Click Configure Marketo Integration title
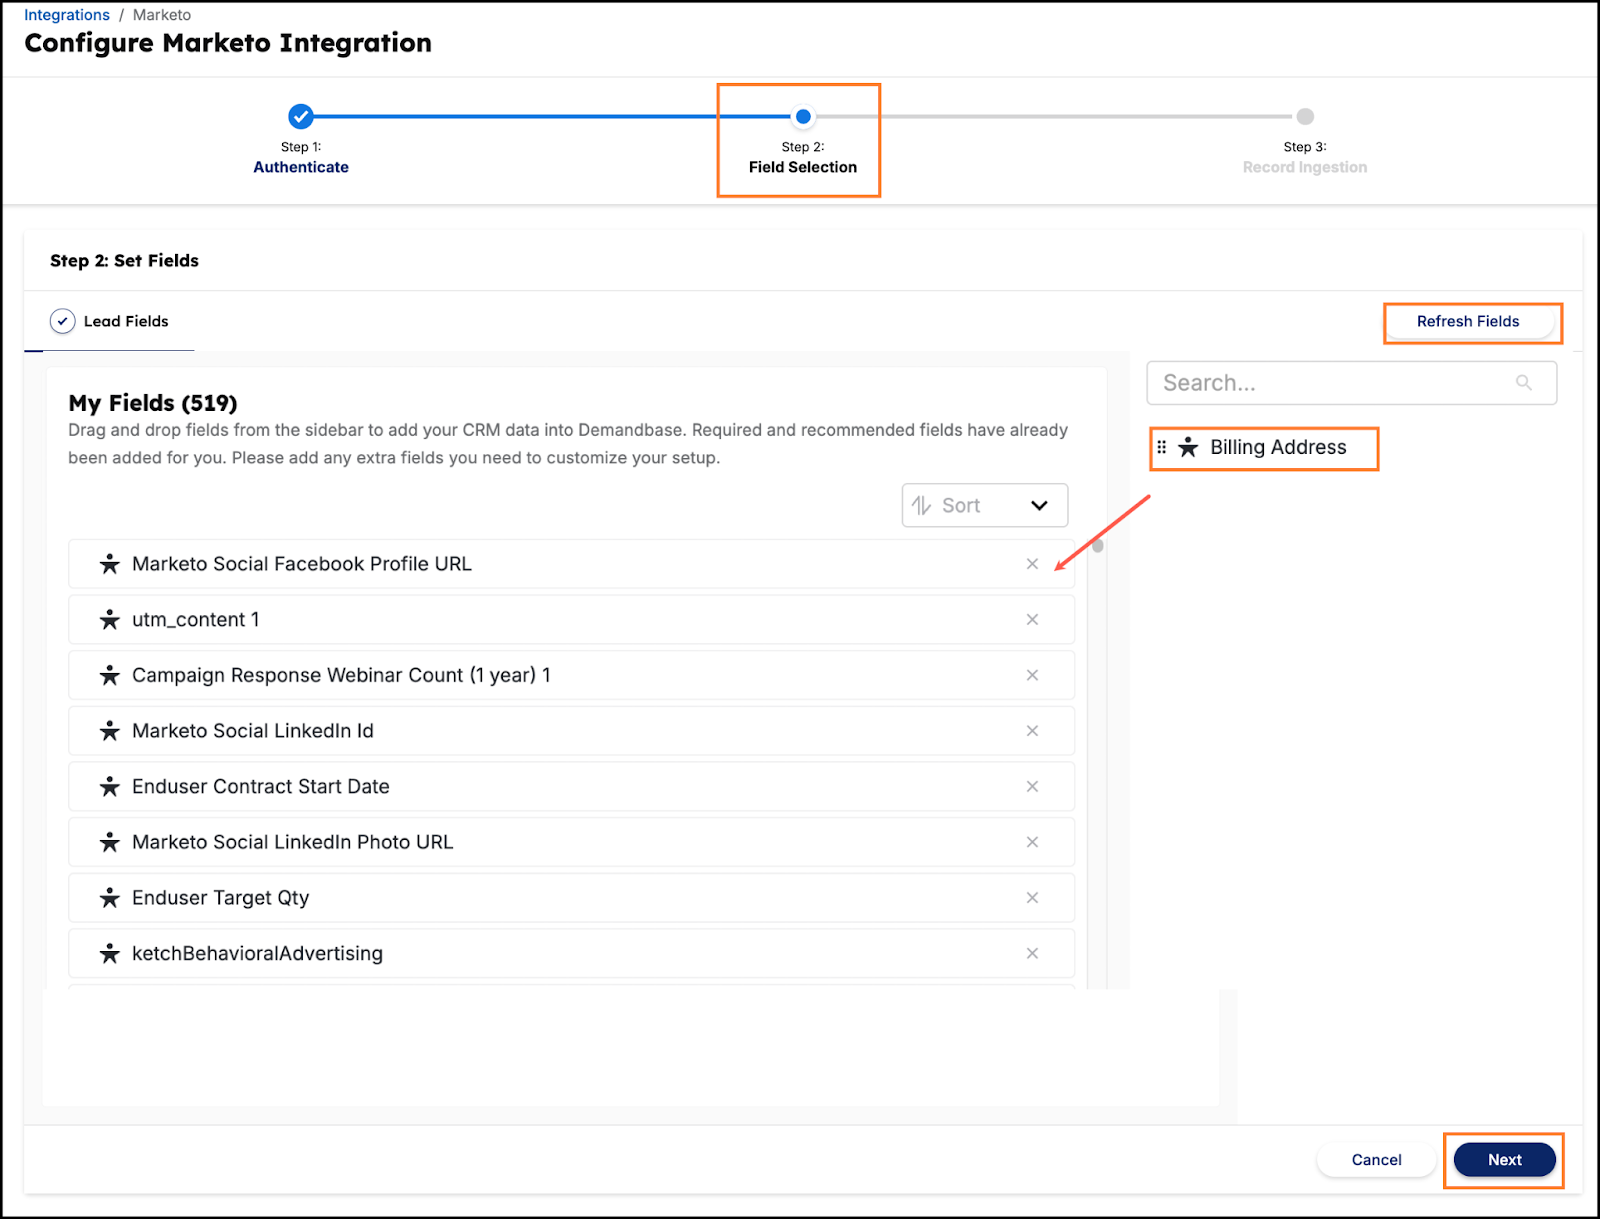Screen dimensions: 1600x1219 click(x=228, y=43)
